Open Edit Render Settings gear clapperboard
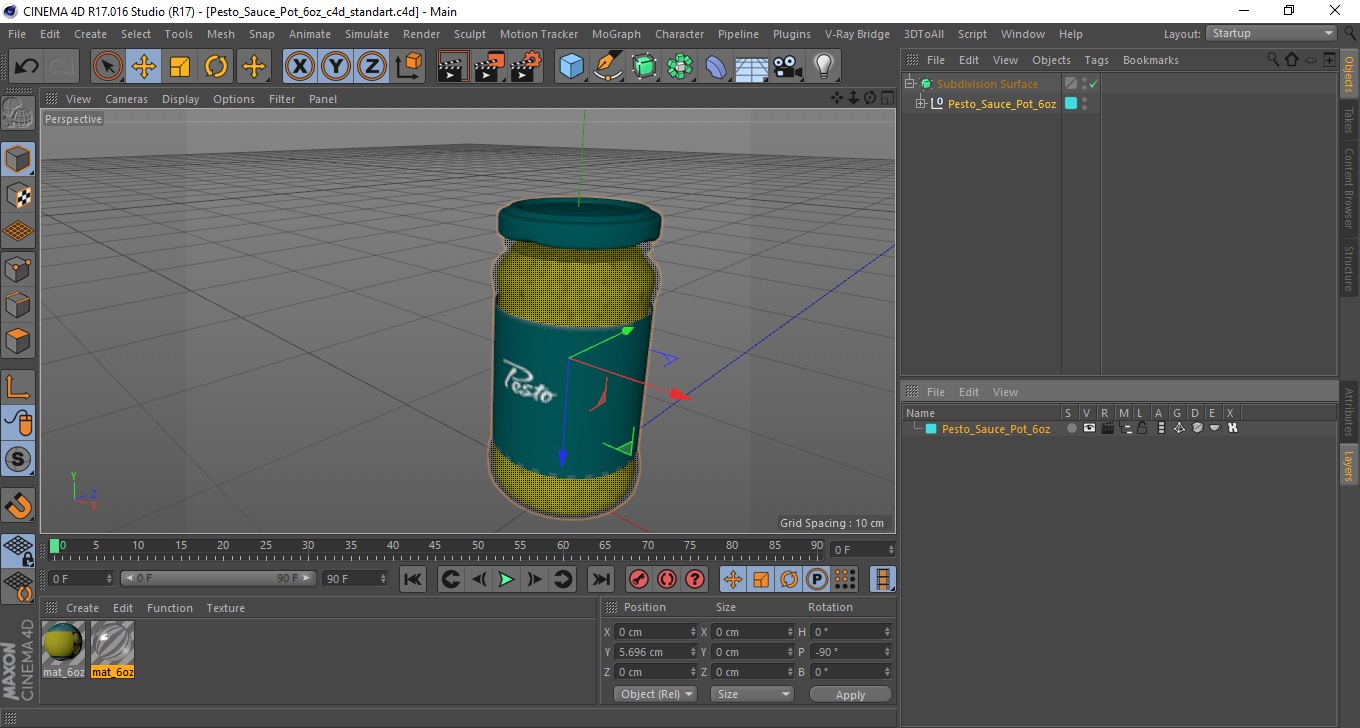The image size is (1360, 728). 526,67
